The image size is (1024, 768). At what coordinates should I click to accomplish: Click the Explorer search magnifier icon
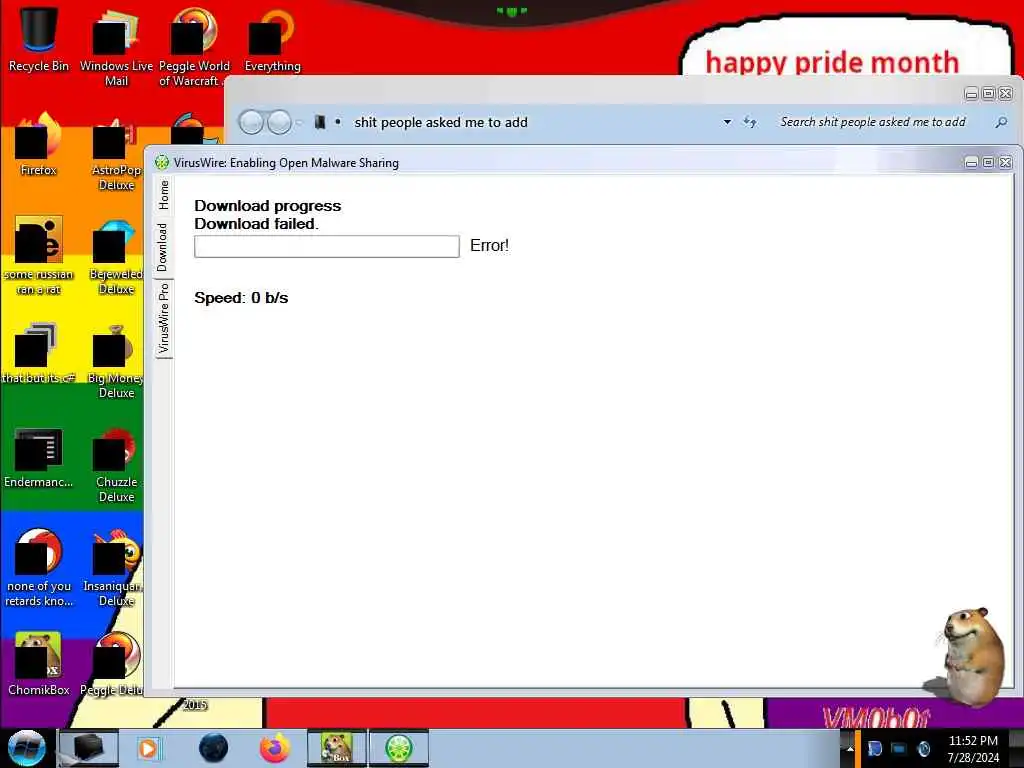pyautogui.click(x=1000, y=122)
